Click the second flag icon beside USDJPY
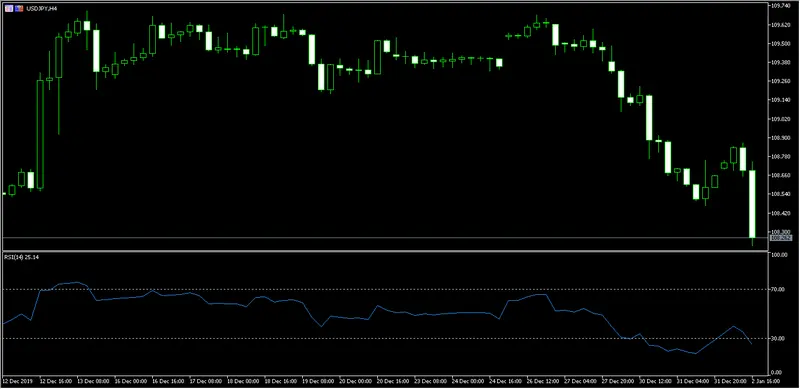This screenshot has width=800, height=389. pos(19,9)
